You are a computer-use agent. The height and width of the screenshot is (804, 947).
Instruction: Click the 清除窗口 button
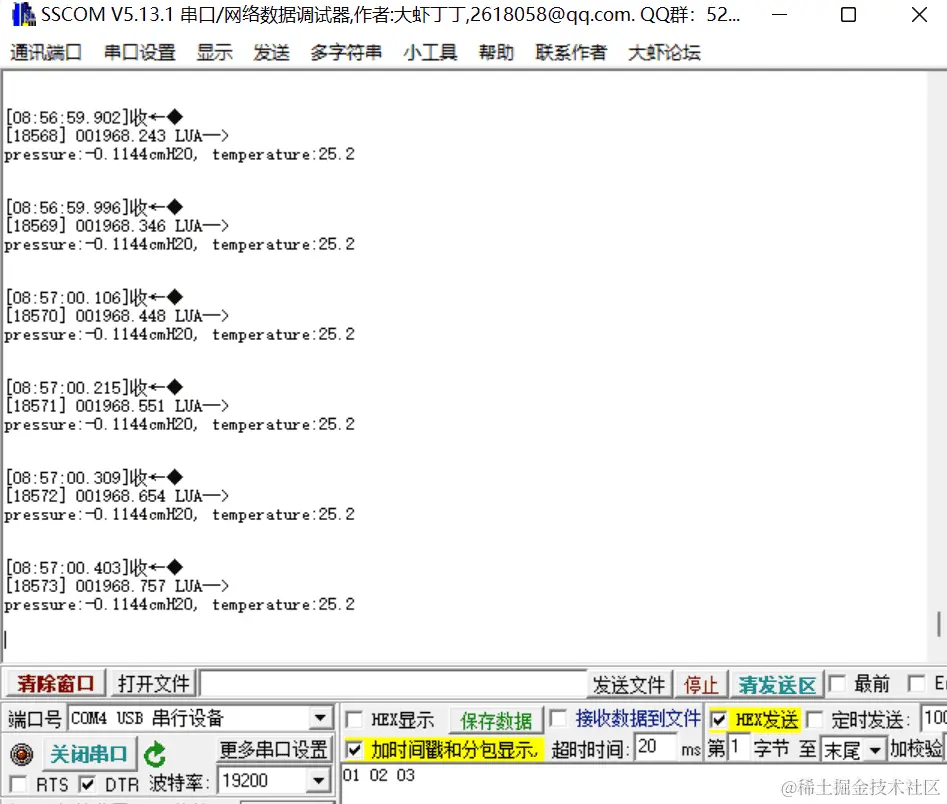pos(56,684)
